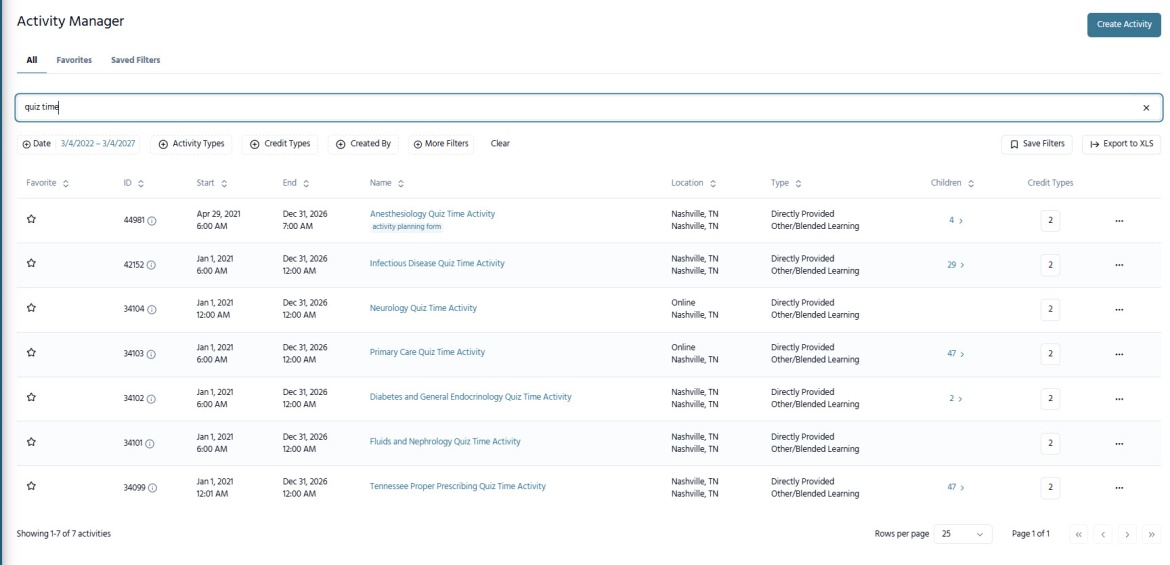Open Saved Filters tab
Image resolution: width=1170 pixels, height=565 pixels.
tap(135, 60)
